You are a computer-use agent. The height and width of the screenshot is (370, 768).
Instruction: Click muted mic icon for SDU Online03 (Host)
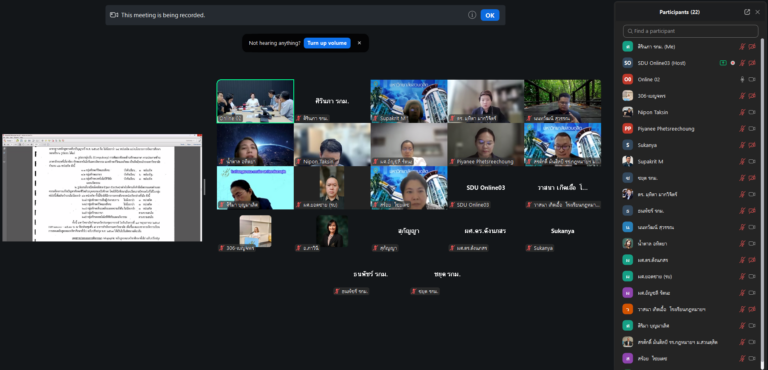click(742, 63)
